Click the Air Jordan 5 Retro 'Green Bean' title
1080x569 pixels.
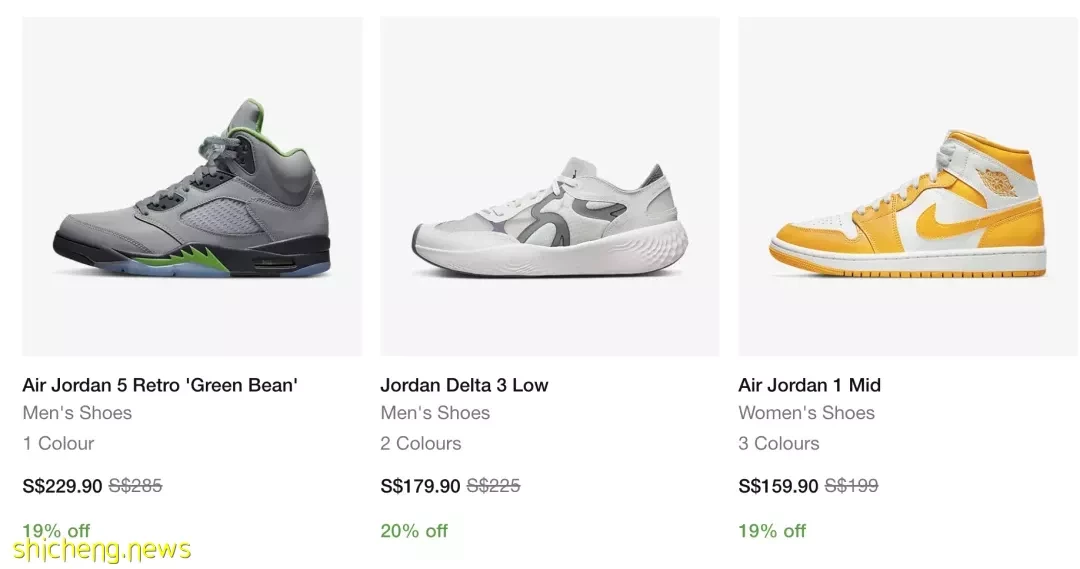pos(160,384)
